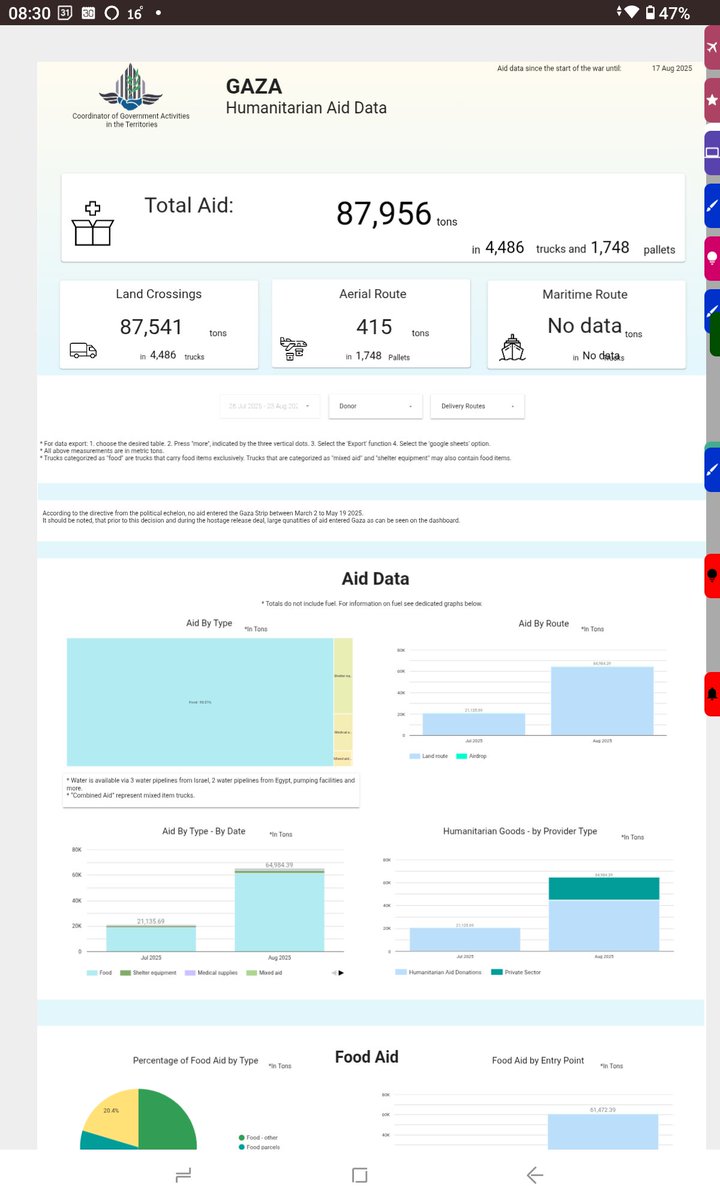Click the Humanitarian Aid Data subtitle
720x1200 pixels.
pyautogui.click(x=306, y=108)
